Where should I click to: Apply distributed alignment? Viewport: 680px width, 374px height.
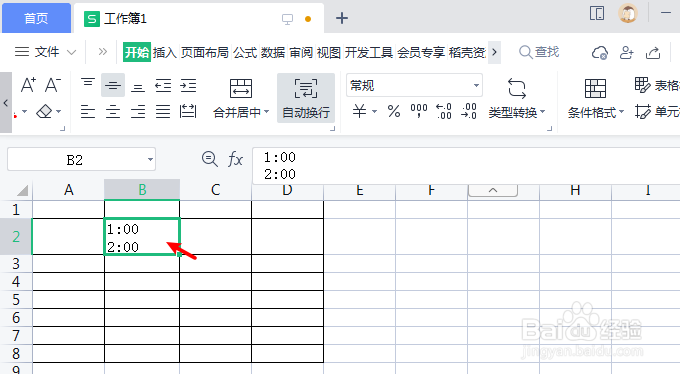188,112
